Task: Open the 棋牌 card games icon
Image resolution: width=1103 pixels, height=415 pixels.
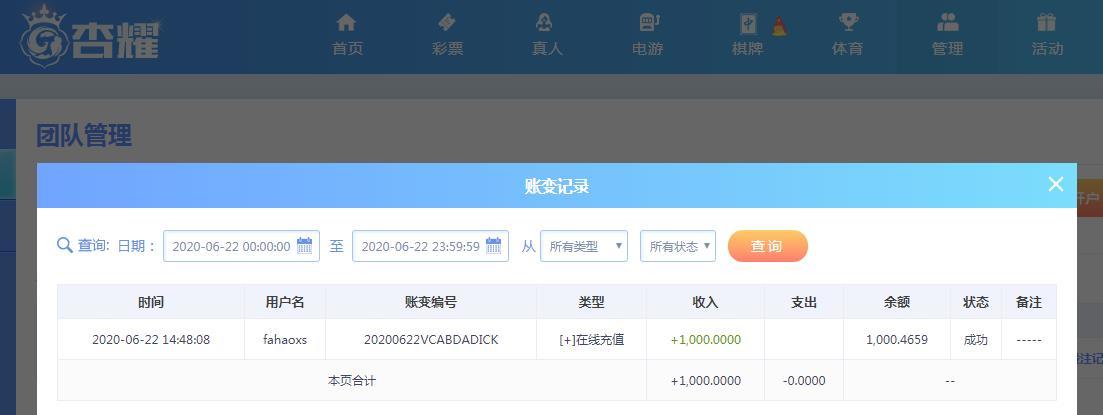Action: [x=748, y=24]
